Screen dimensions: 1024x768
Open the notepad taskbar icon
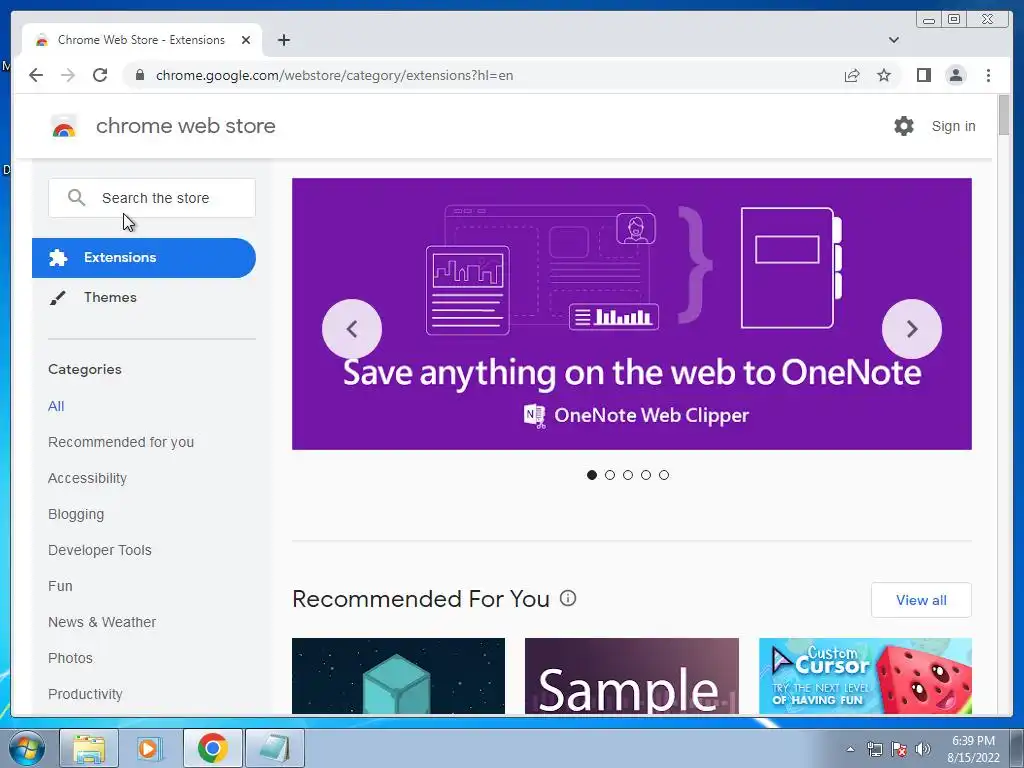tap(274, 748)
